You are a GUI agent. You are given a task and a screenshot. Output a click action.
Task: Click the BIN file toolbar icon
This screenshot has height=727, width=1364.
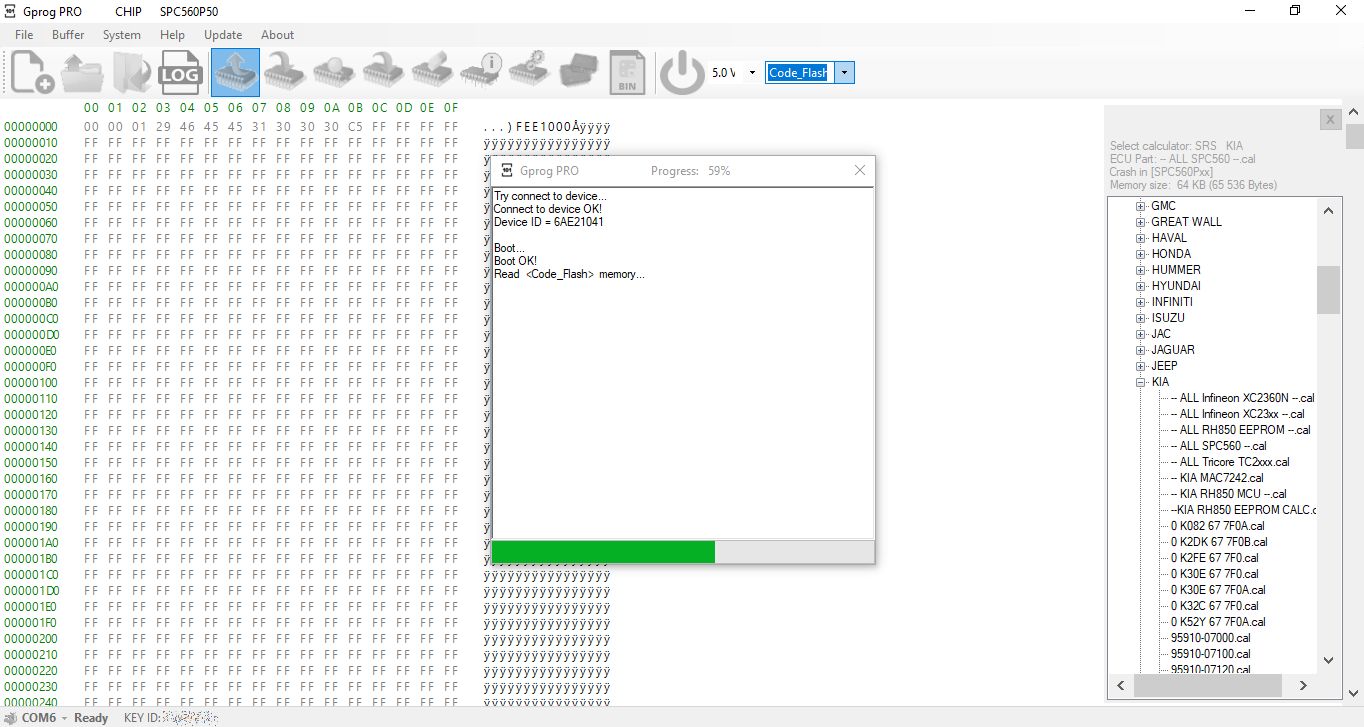click(x=628, y=73)
